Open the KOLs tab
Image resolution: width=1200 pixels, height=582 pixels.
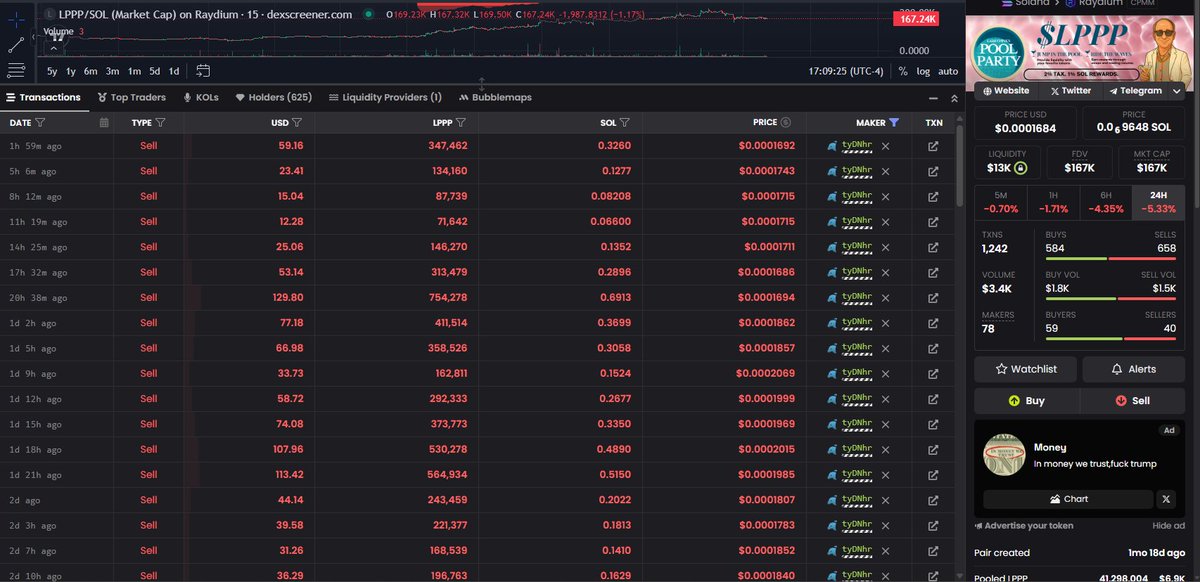point(201,98)
